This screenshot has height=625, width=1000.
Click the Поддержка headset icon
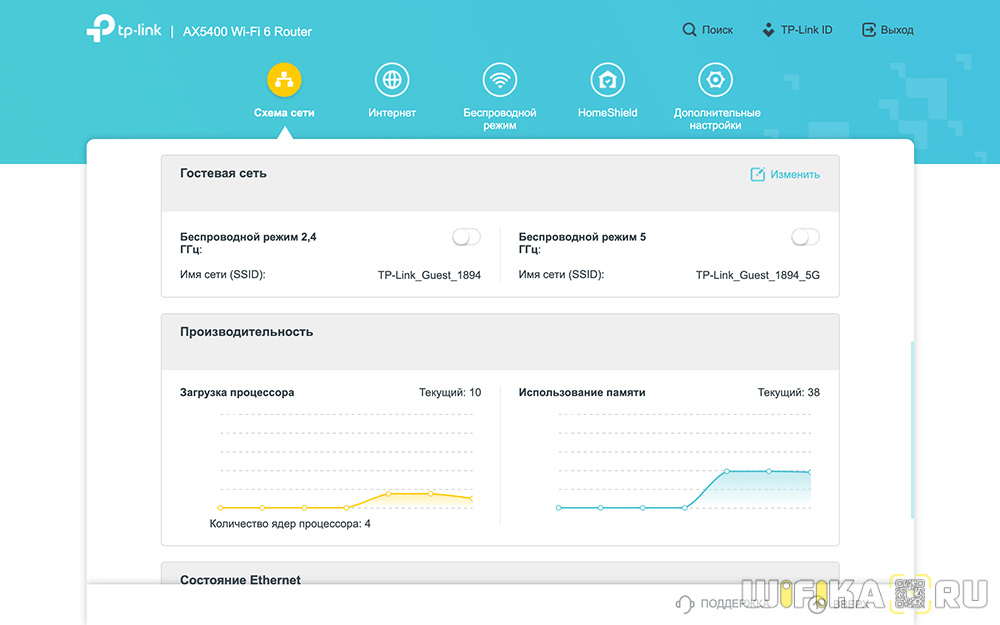pyautogui.click(x=685, y=603)
